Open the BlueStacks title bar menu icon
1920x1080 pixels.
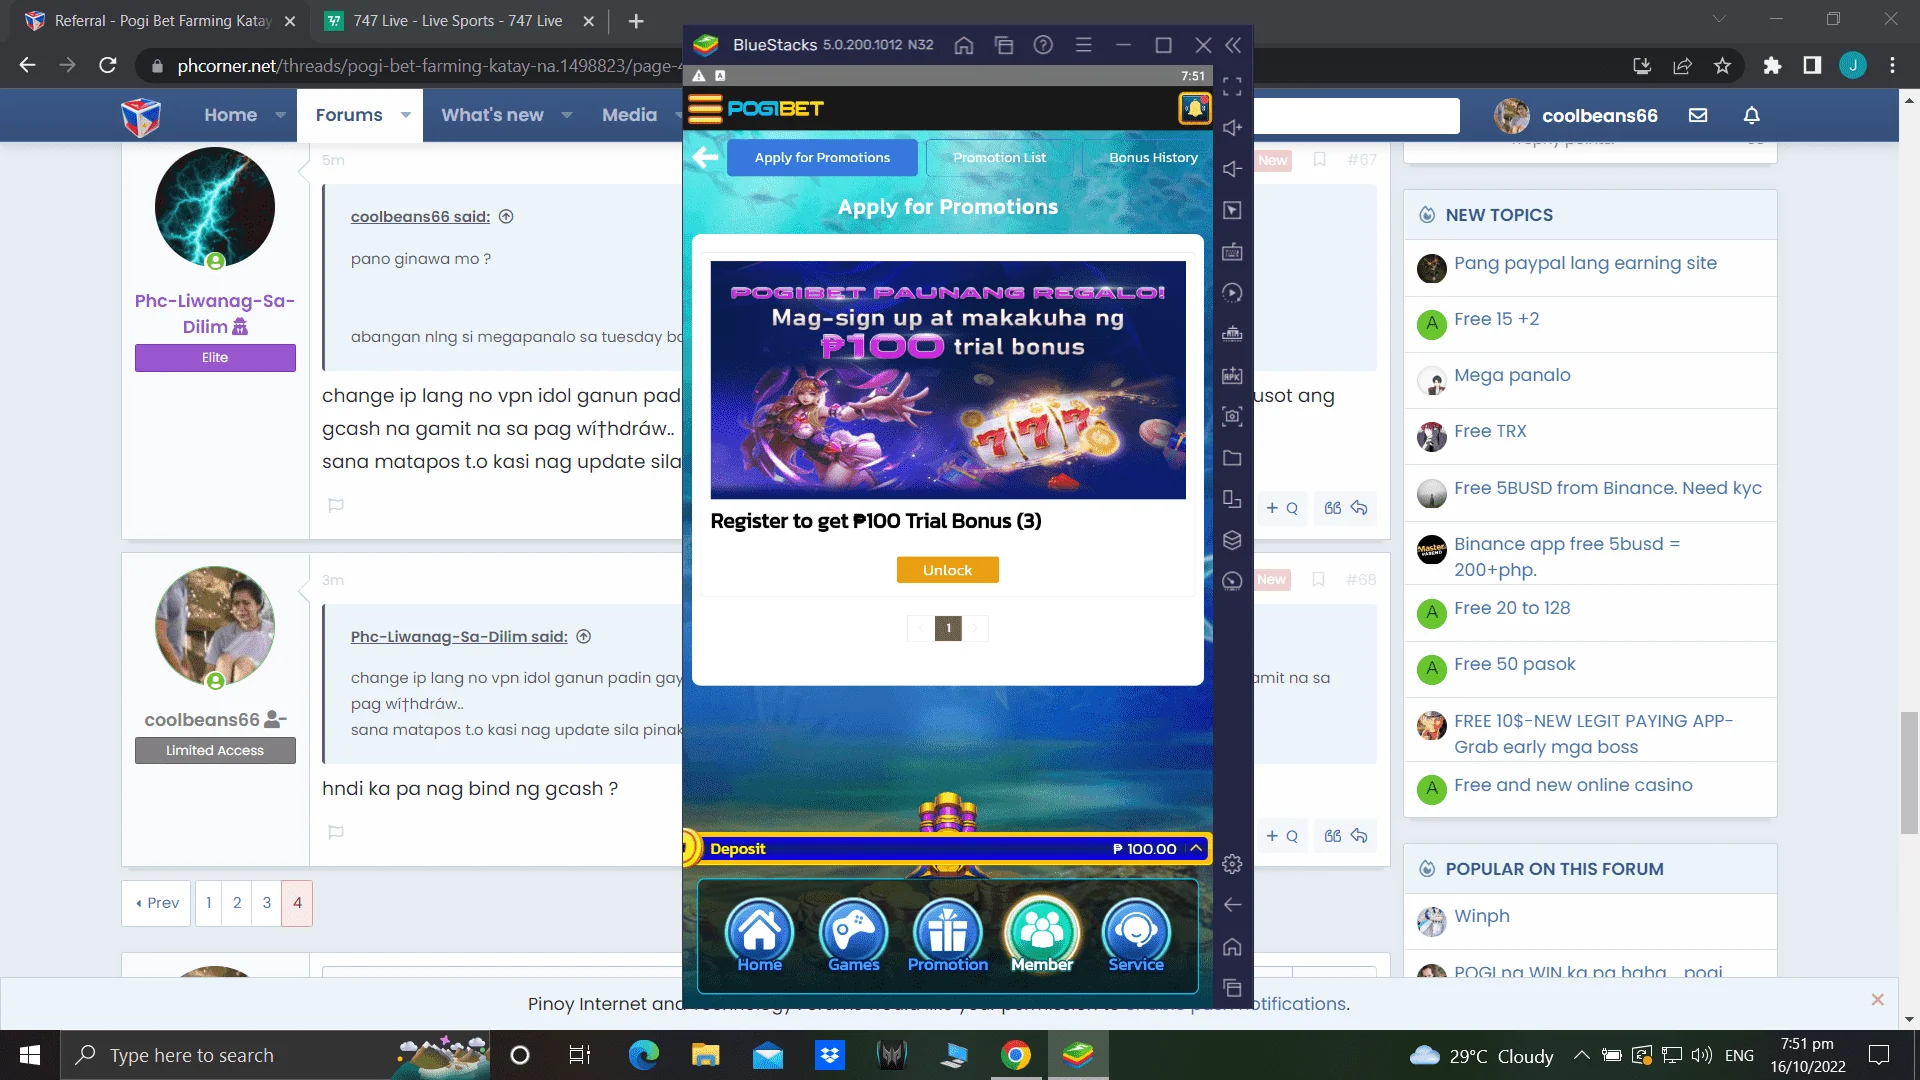point(1083,45)
